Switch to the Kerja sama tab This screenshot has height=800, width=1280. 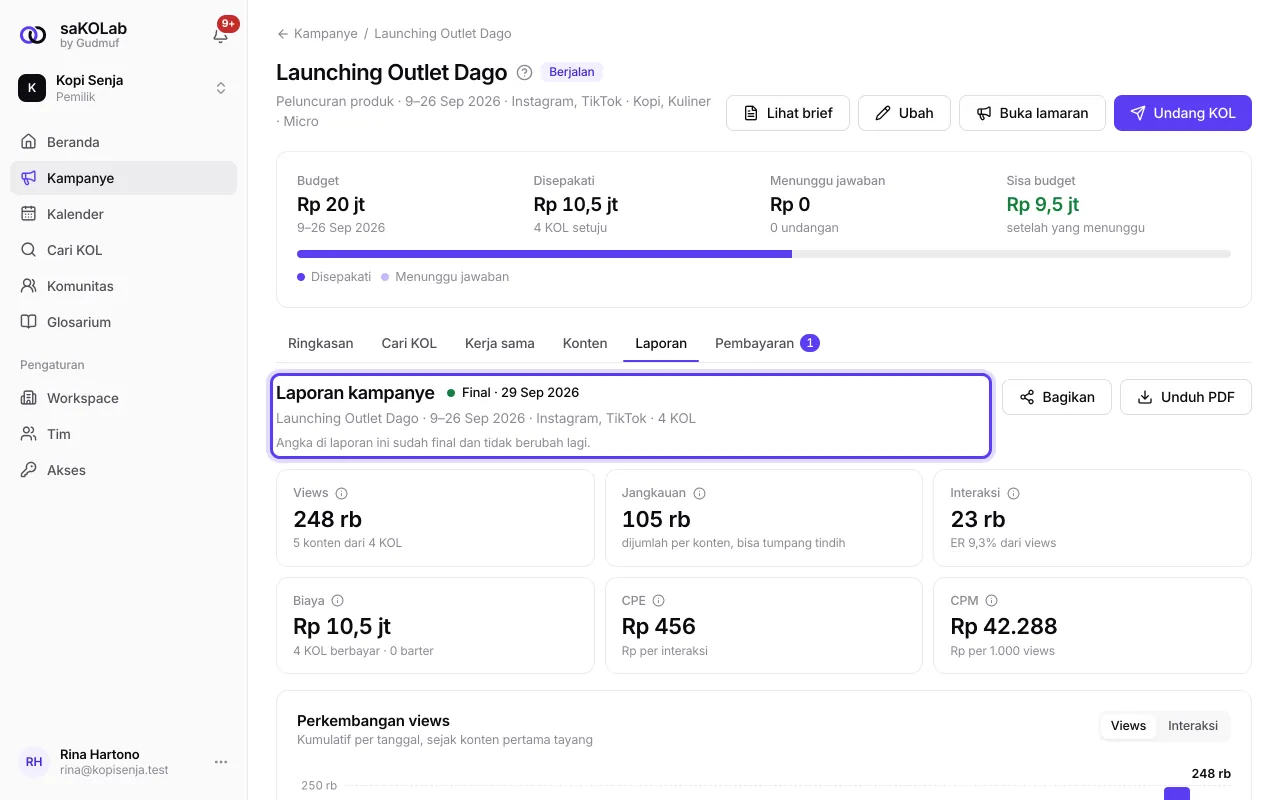tap(500, 343)
